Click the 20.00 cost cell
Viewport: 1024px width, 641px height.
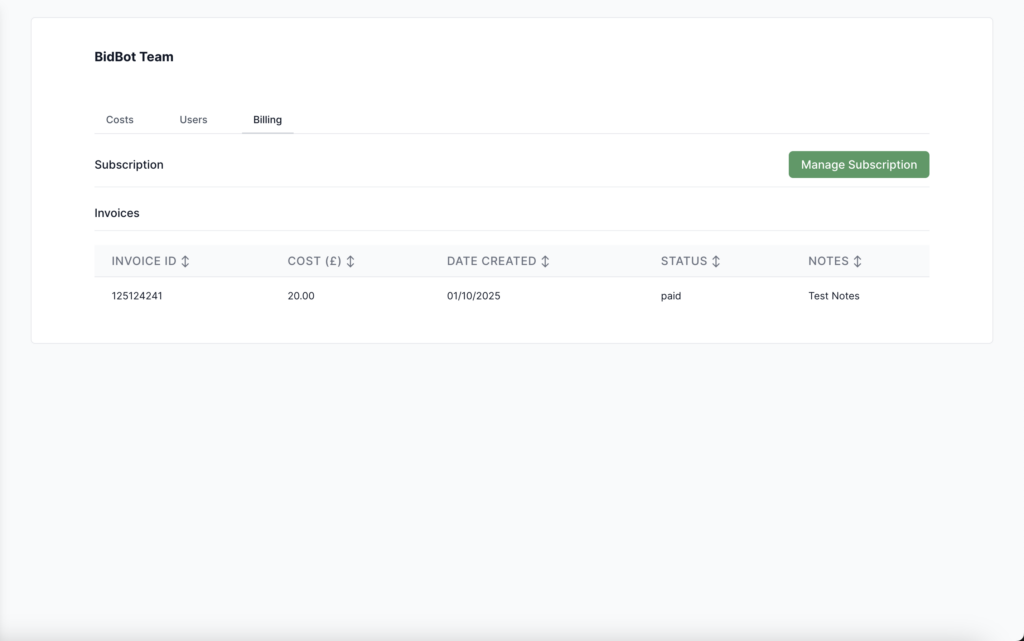point(301,296)
